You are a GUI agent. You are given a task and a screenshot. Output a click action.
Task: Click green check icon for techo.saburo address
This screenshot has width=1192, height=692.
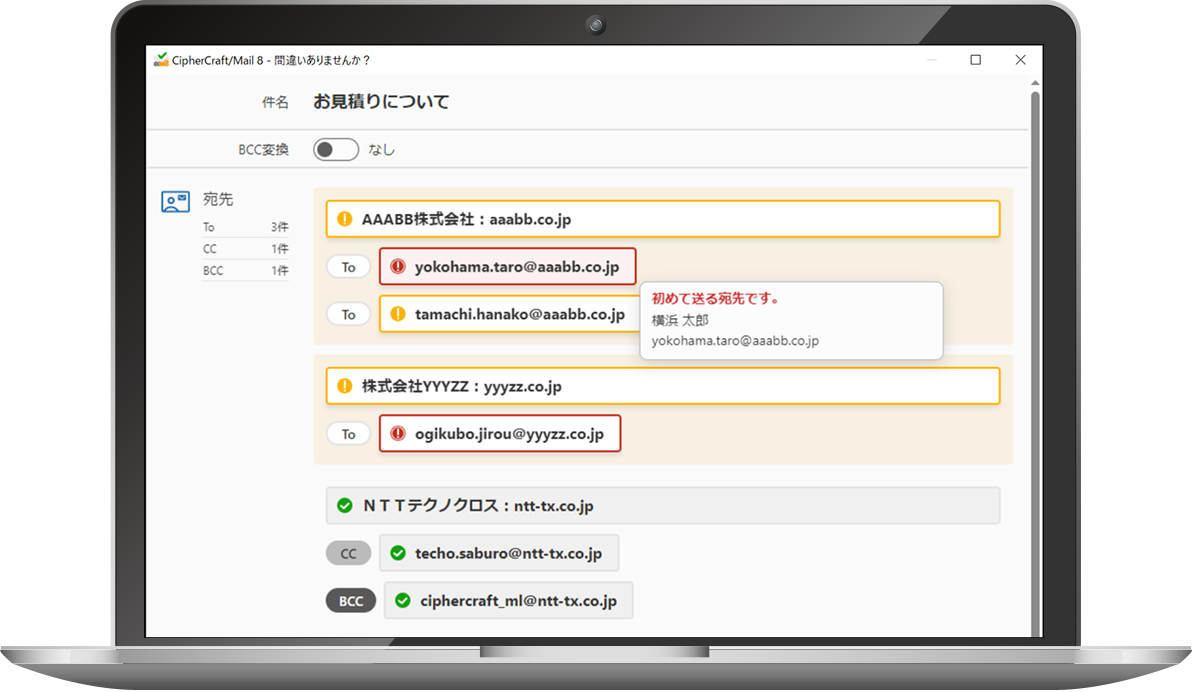pos(398,553)
